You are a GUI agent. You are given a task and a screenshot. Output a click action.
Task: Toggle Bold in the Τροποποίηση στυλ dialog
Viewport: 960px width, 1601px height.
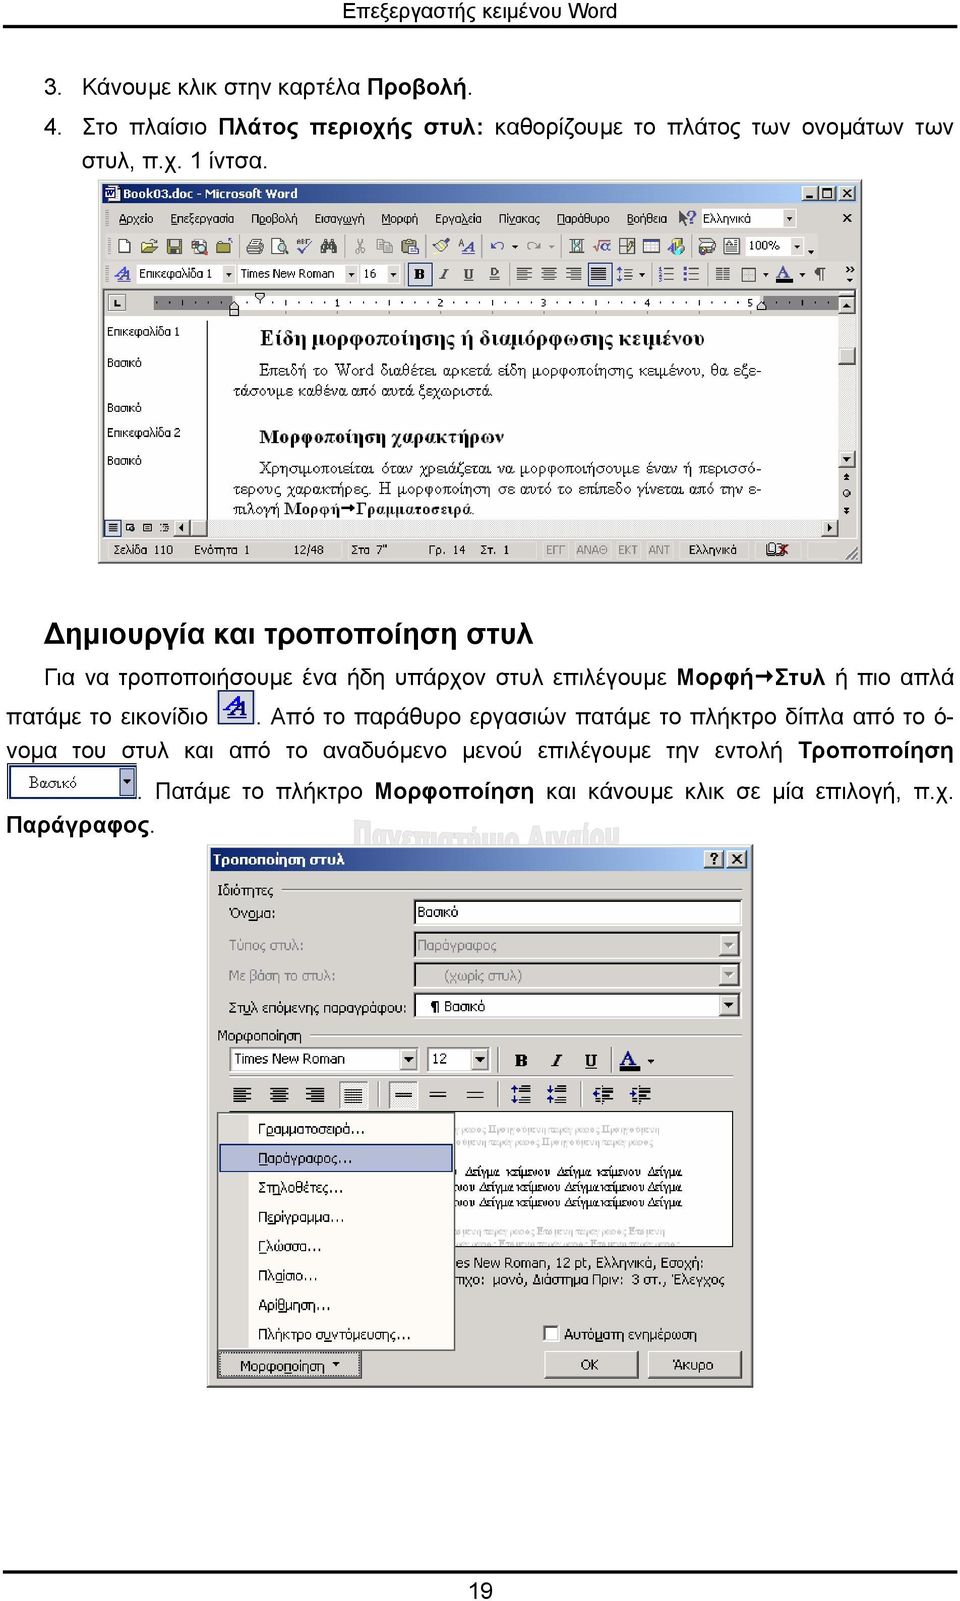click(x=521, y=1060)
